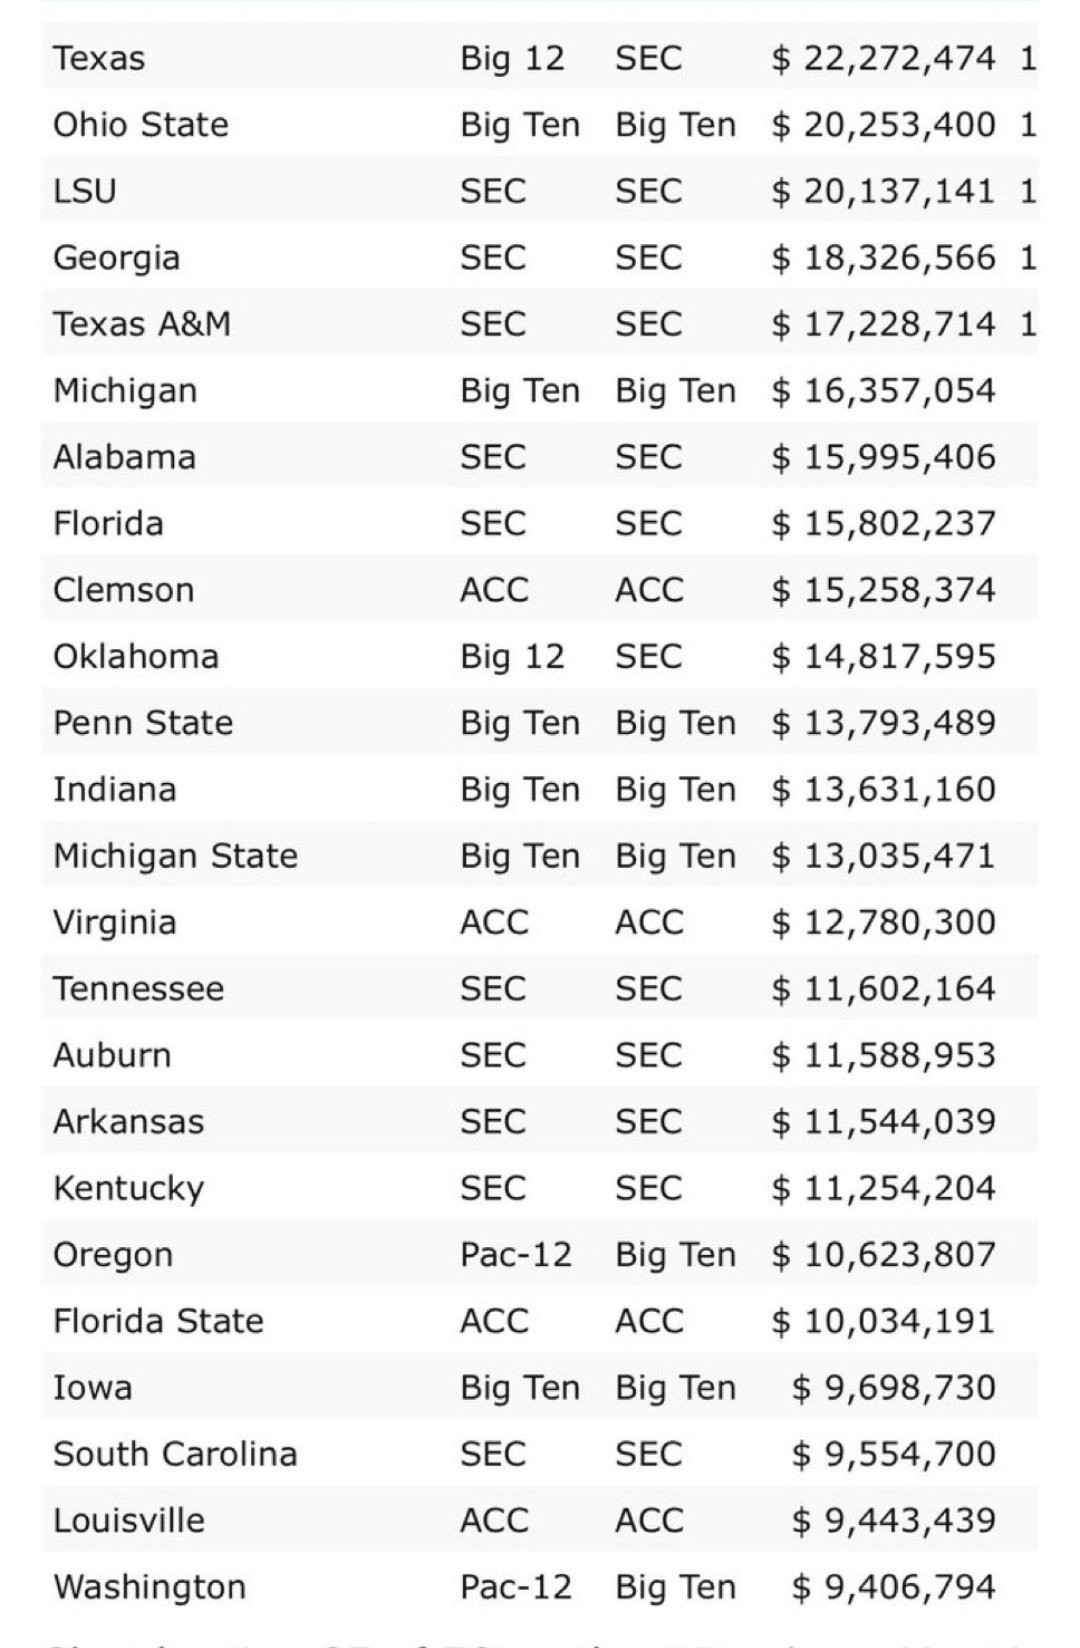Viewport: 1080px width, 1648px height.
Task: Click the Texas school name
Action: [99, 58]
